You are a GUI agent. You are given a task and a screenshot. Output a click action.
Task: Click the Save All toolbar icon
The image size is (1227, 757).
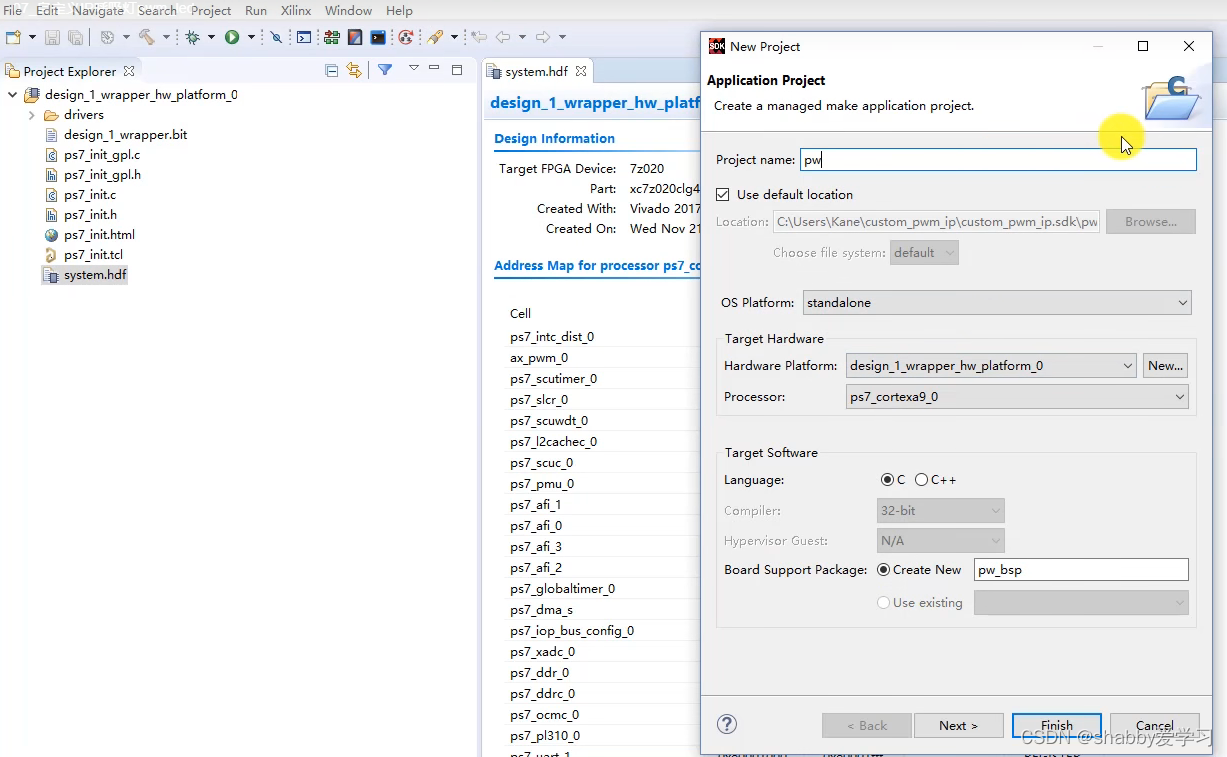tap(75, 37)
